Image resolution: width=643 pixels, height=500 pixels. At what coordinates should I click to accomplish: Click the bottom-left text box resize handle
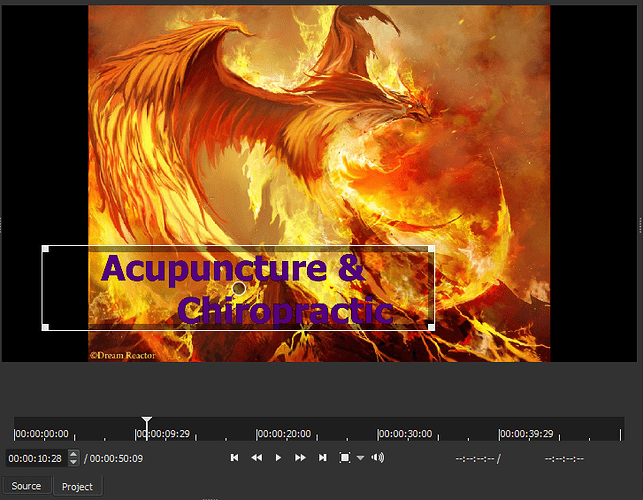[x=46, y=327]
